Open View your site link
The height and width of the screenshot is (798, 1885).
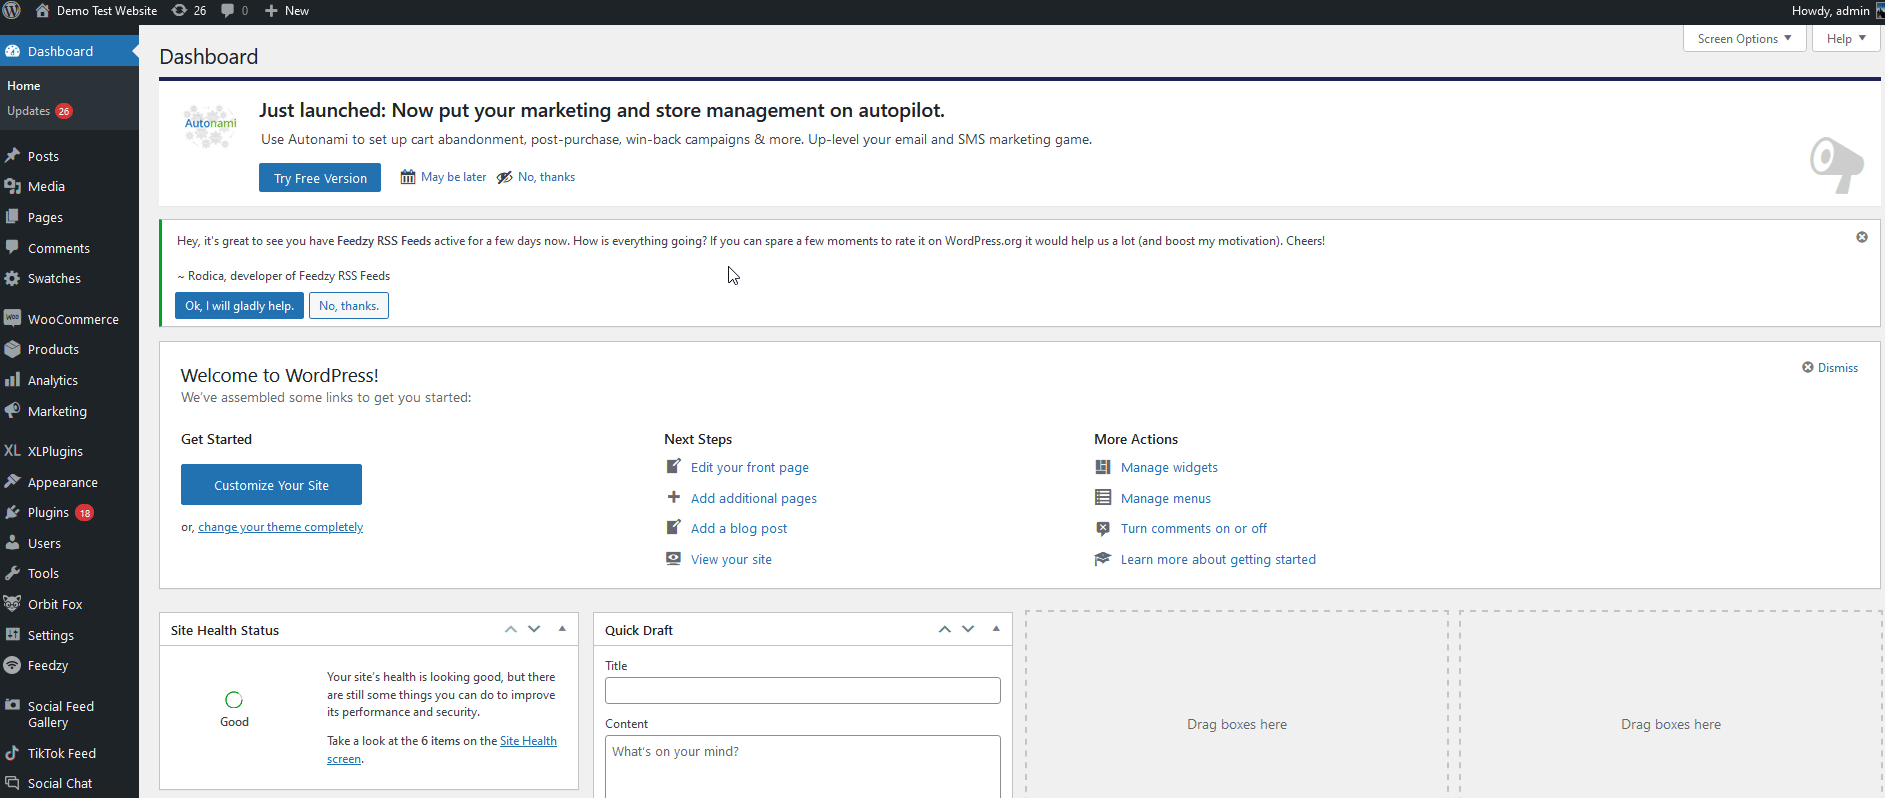tap(731, 559)
